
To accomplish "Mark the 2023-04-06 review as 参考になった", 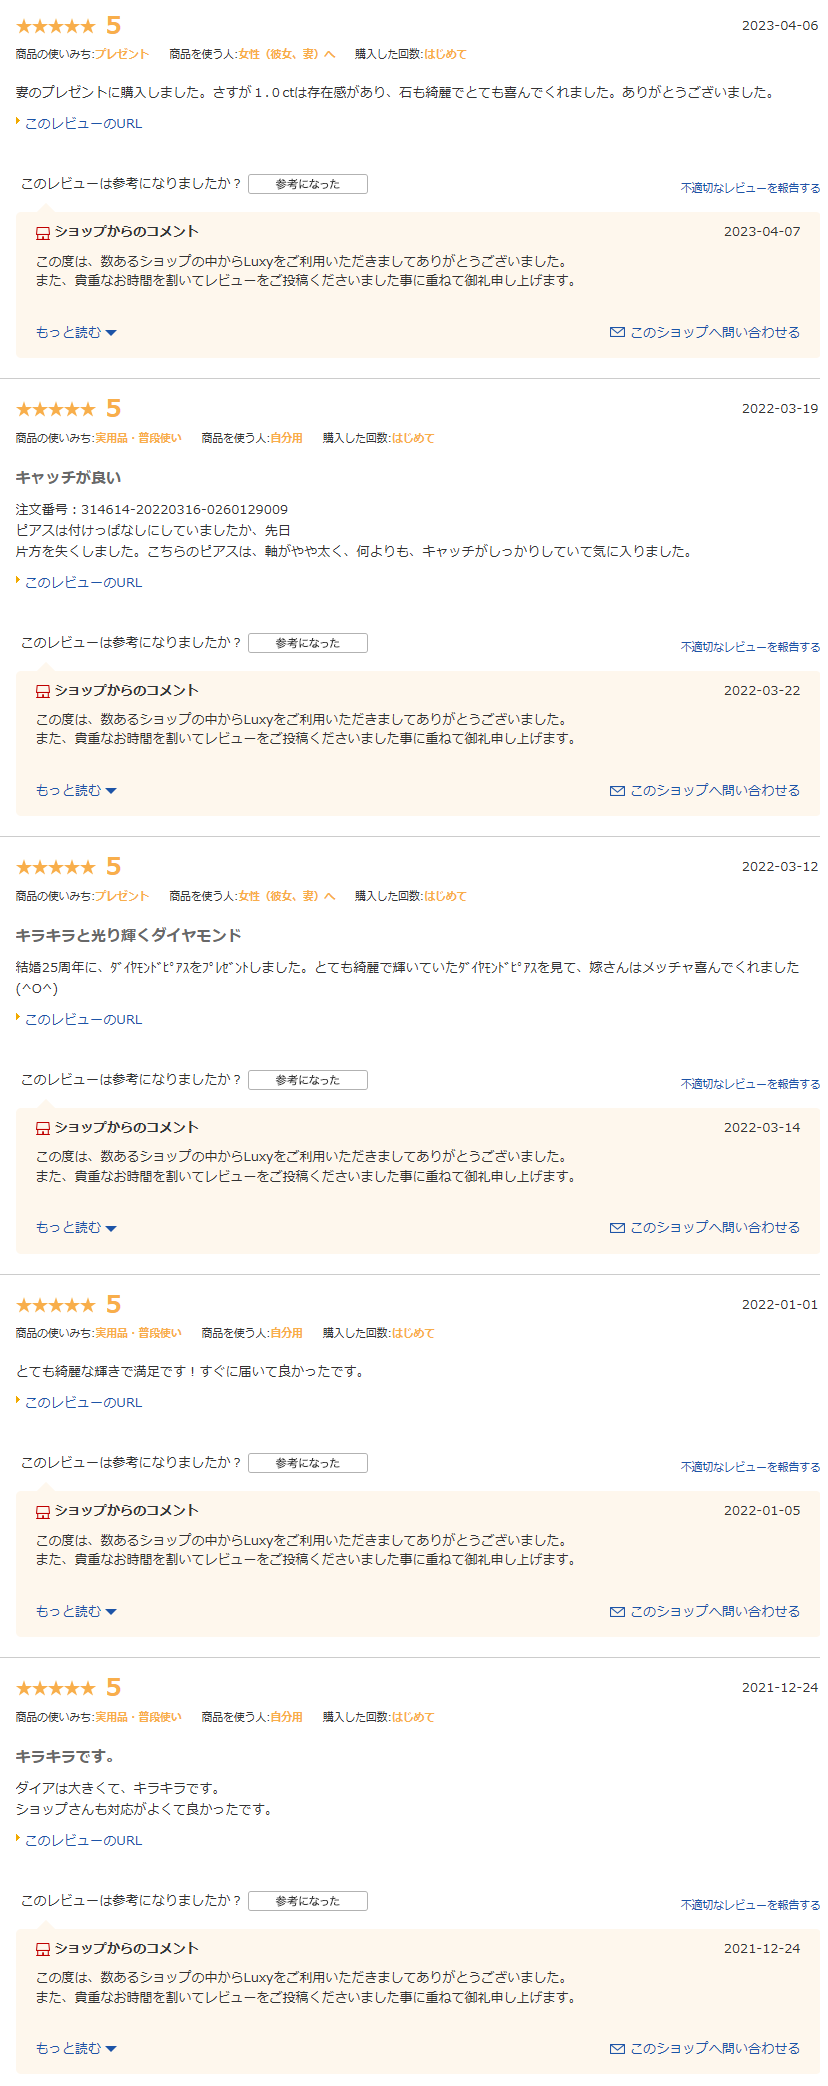I will click(308, 184).
